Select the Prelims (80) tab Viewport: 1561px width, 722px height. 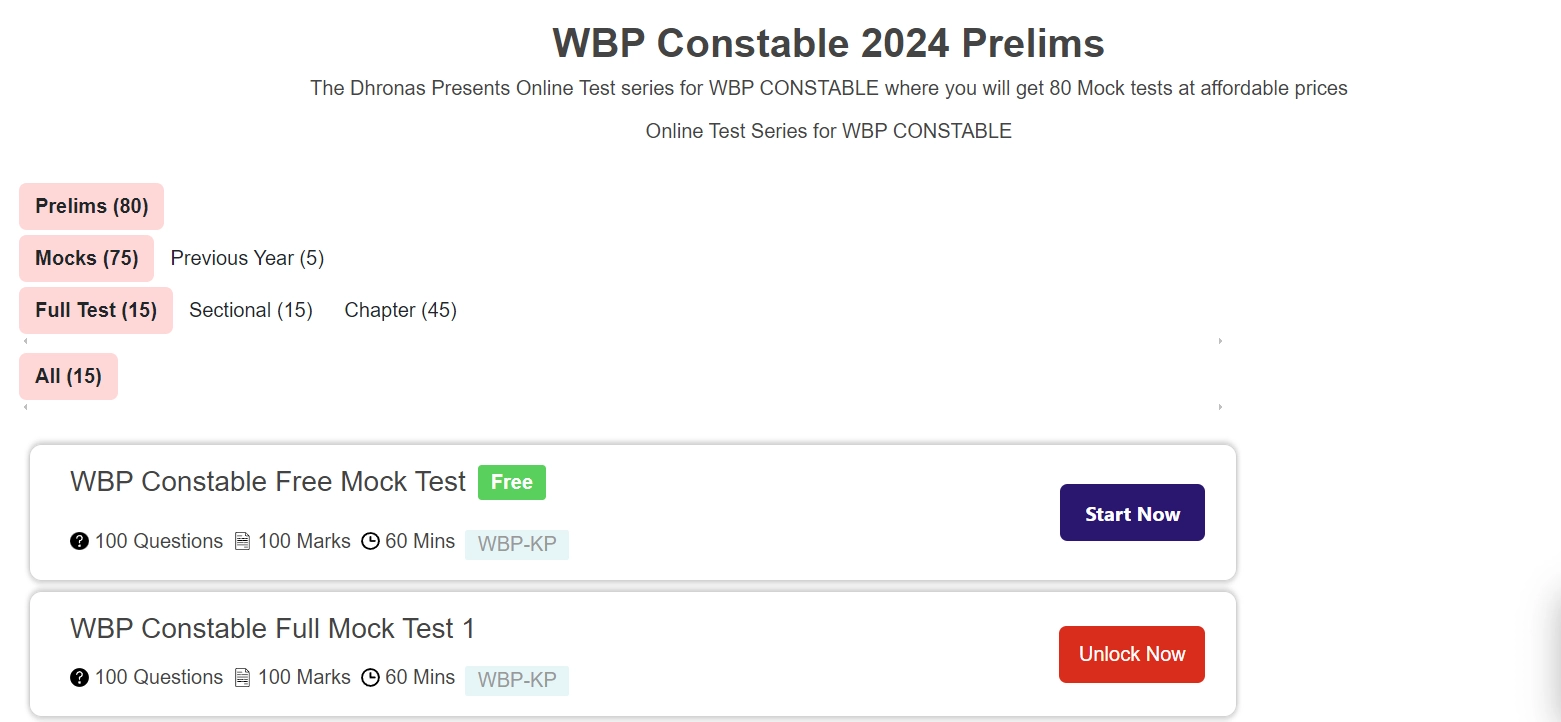pos(91,206)
